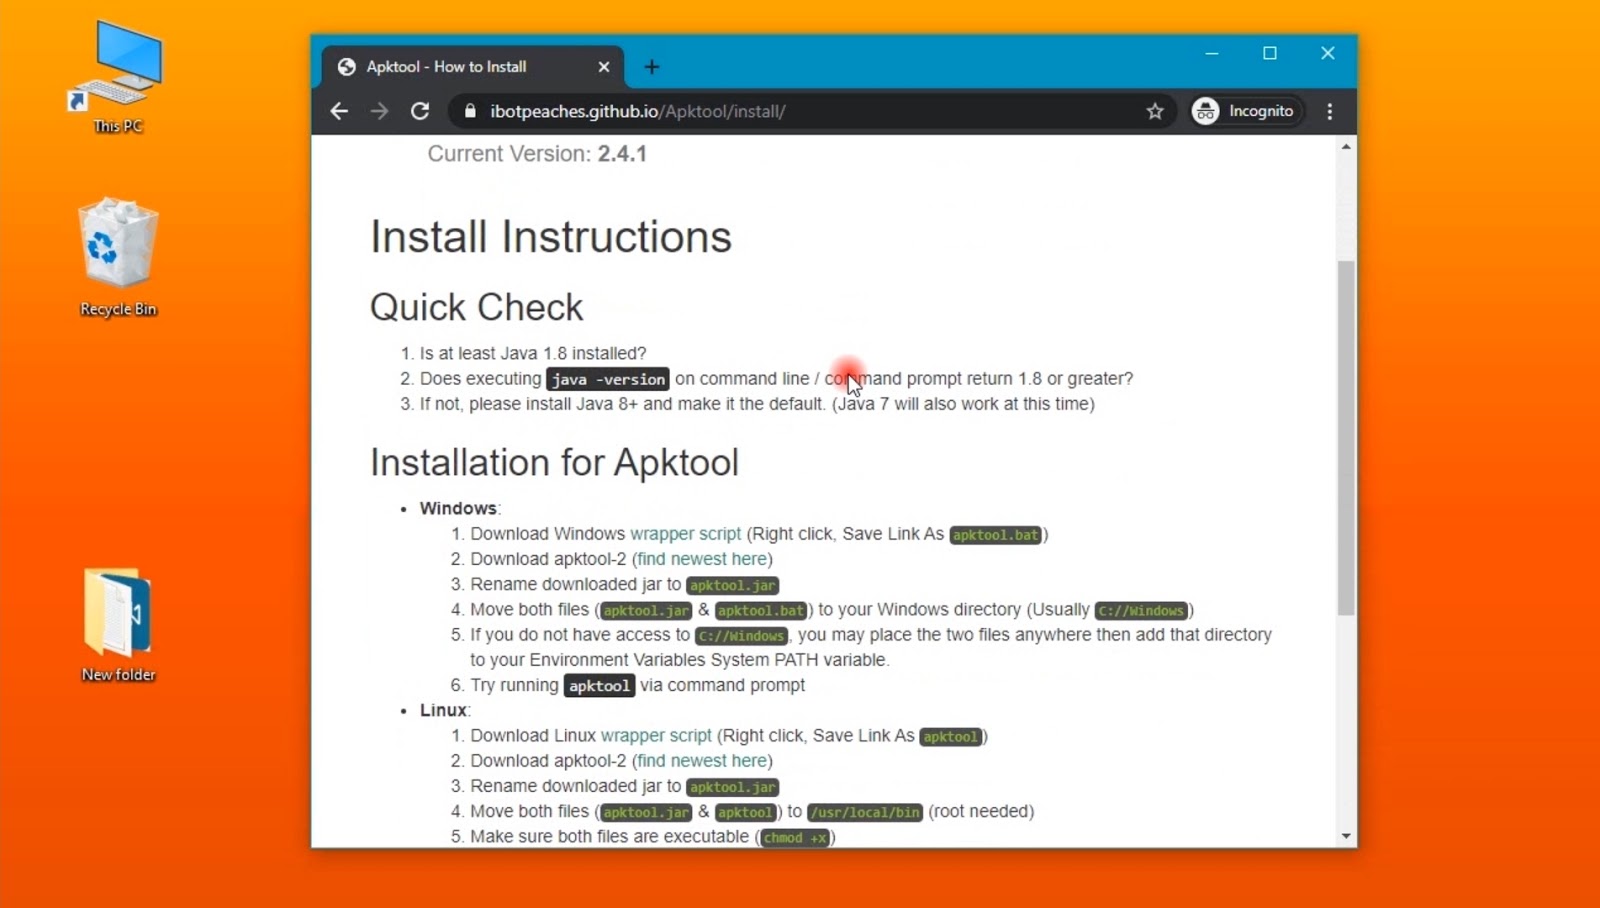Reload the current page

(x=419, y=111)
